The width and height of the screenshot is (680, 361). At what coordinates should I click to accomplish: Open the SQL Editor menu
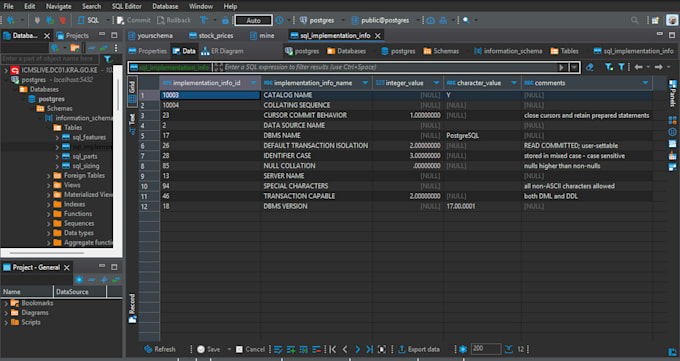click(x=126, y=6)
